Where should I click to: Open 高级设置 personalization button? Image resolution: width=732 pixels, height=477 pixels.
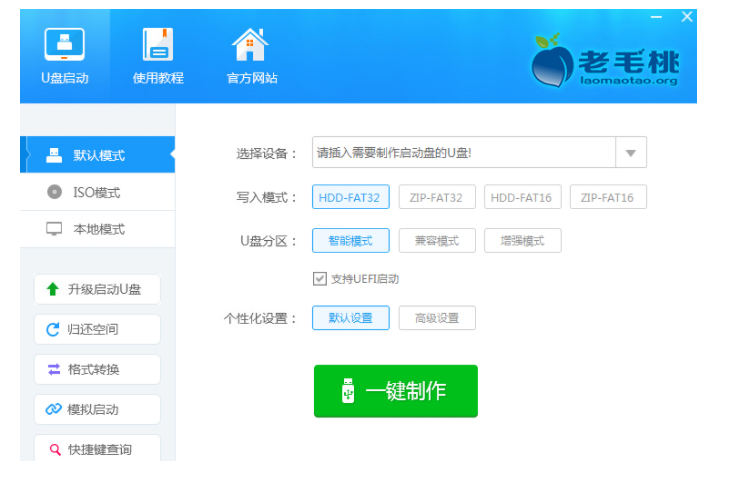[437, 318]
